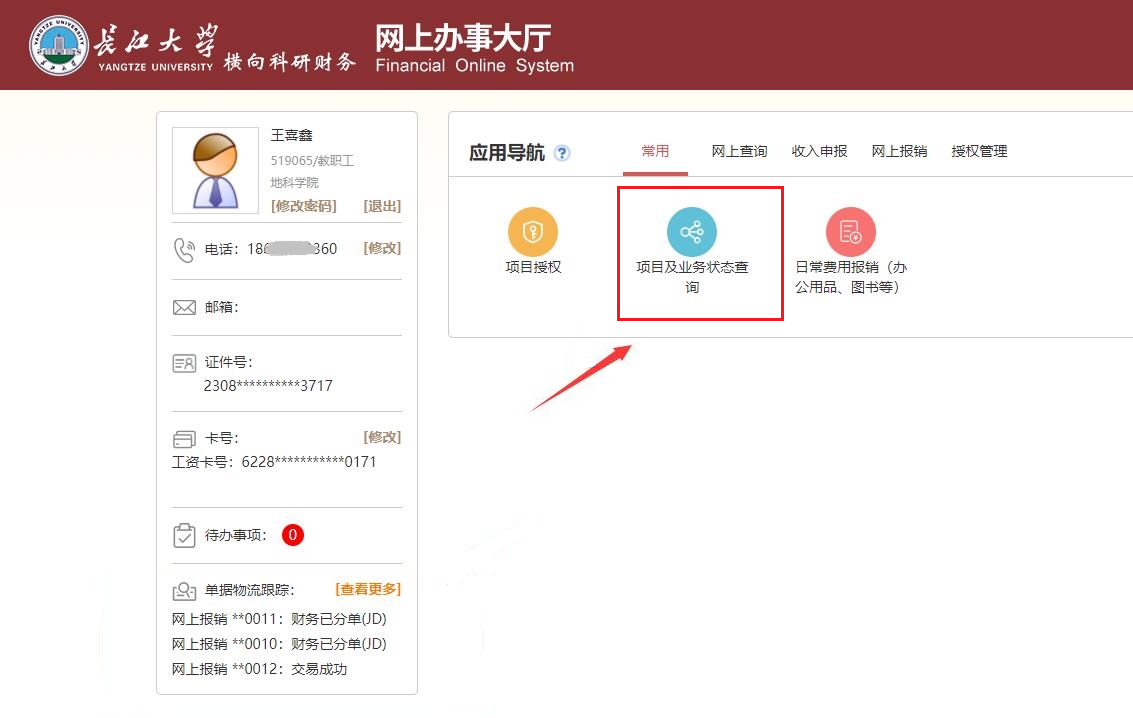Image resolution: width=1133 pixels, height=718 pixels.
Task: Click the clipboard icon beside 待办事项
Action: tap(184, 536)
